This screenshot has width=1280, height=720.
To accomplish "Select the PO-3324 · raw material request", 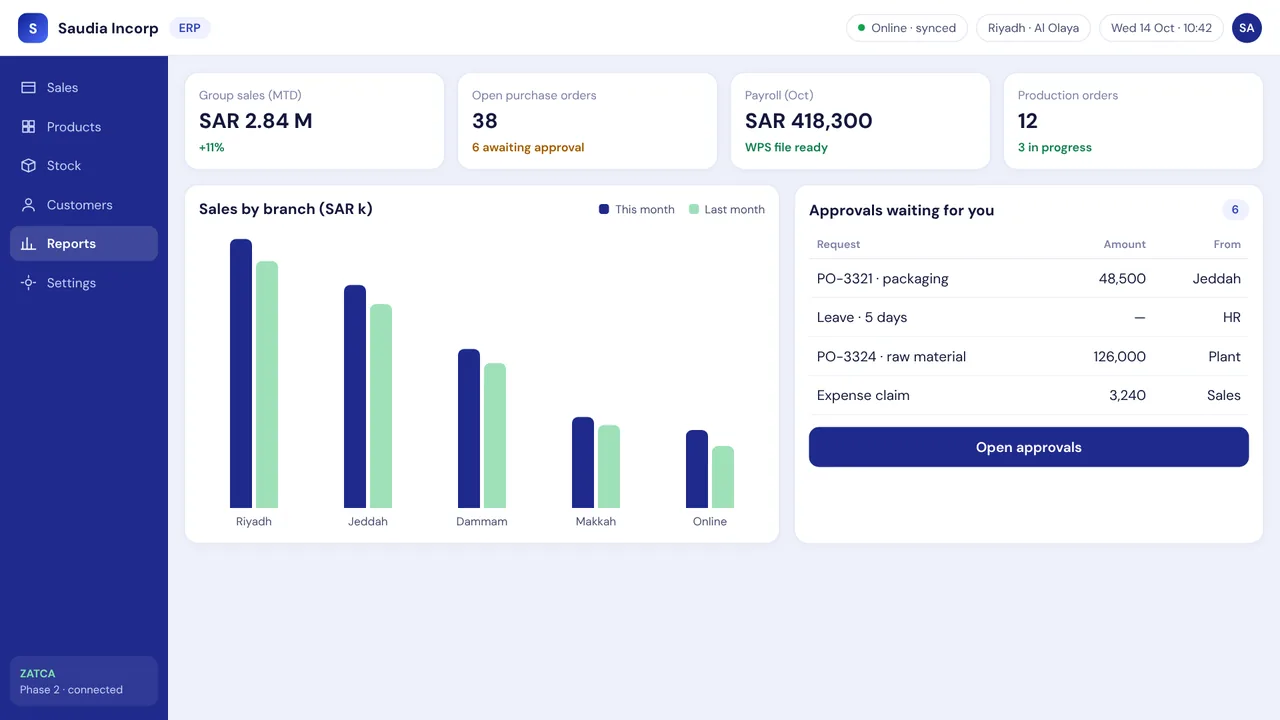I will 1029,357.
